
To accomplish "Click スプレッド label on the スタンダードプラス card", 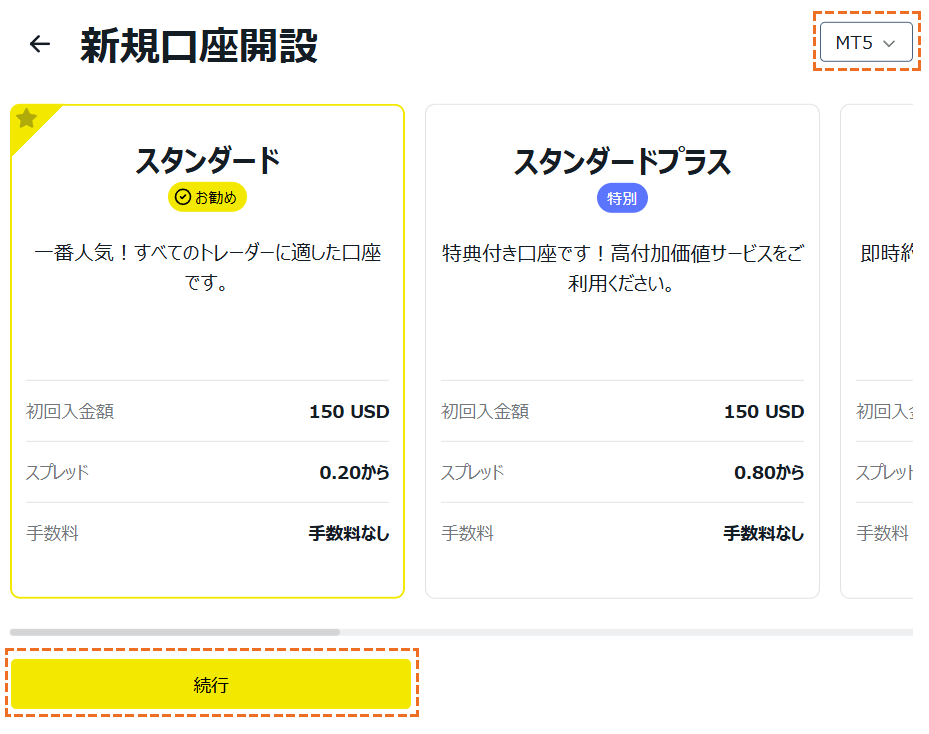I will pyautogui.click(x=472, y=472).
